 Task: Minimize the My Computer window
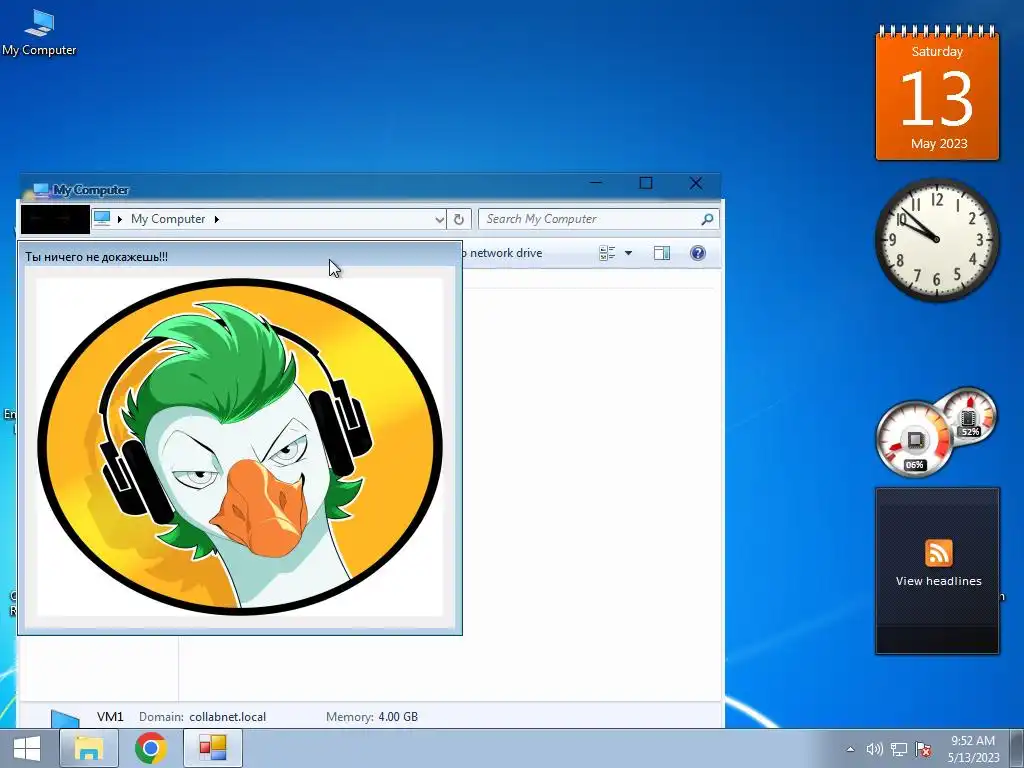(596, 184)
